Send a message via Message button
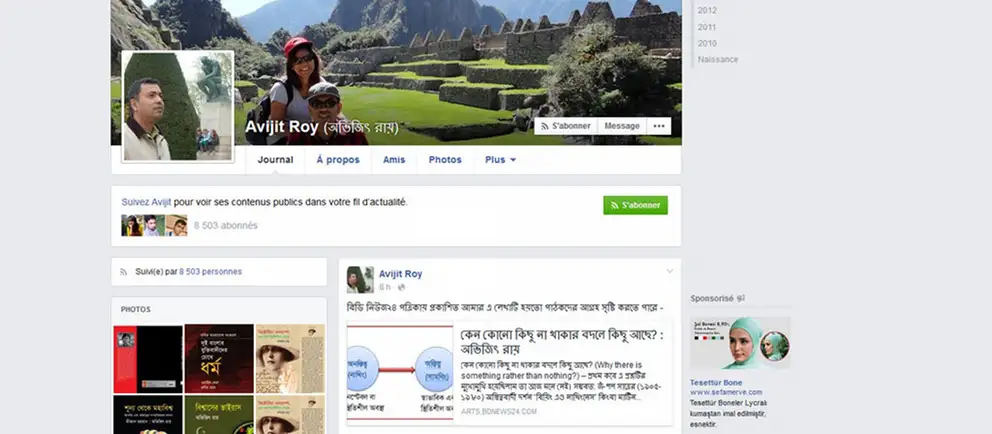The height and width of the screenshot is (434, 992). coord(621,126)
